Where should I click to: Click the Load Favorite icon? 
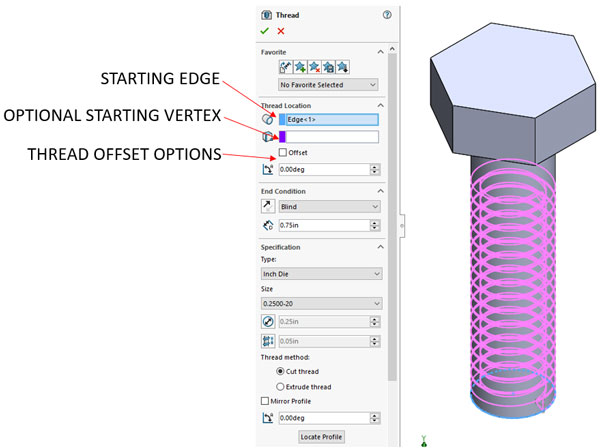343,68
